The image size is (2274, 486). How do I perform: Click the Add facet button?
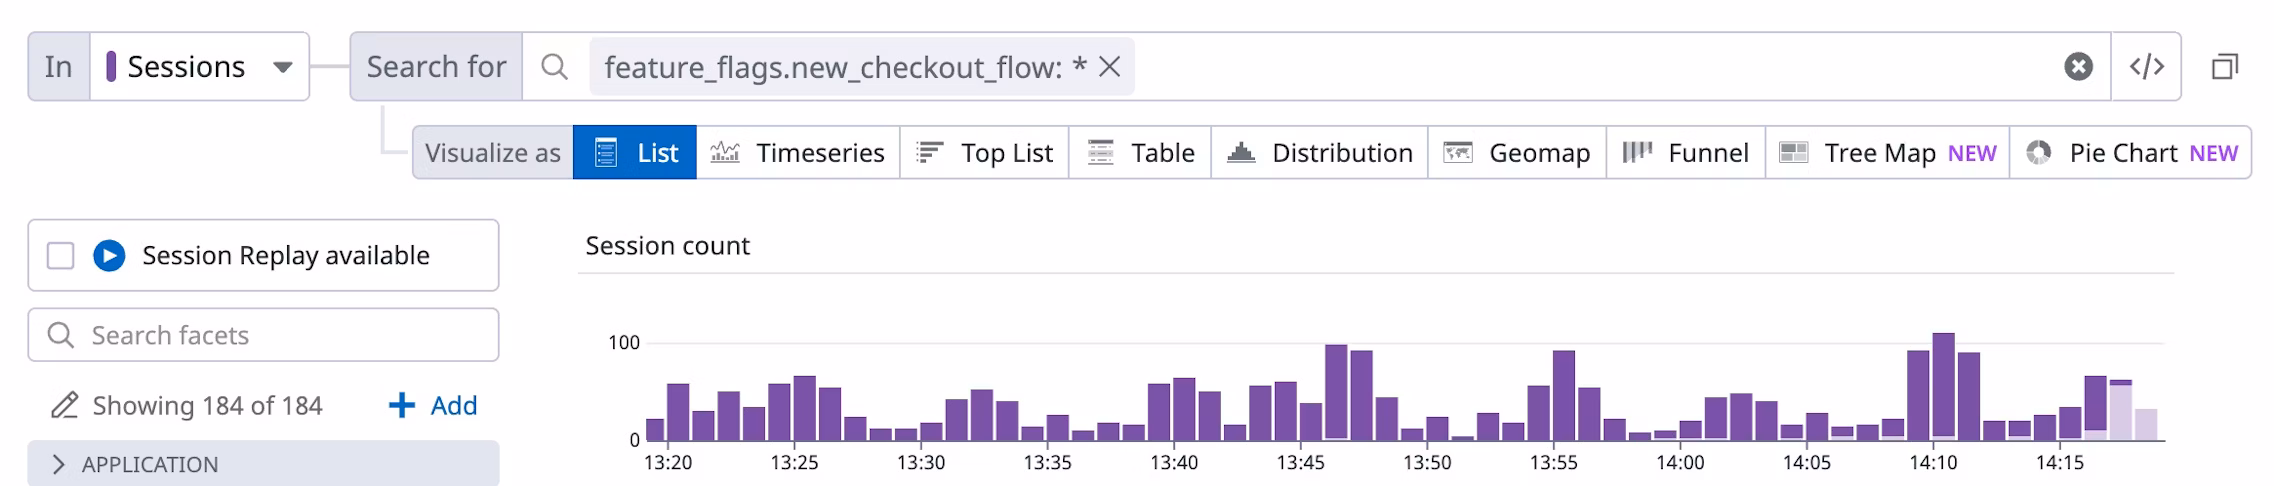433,406
